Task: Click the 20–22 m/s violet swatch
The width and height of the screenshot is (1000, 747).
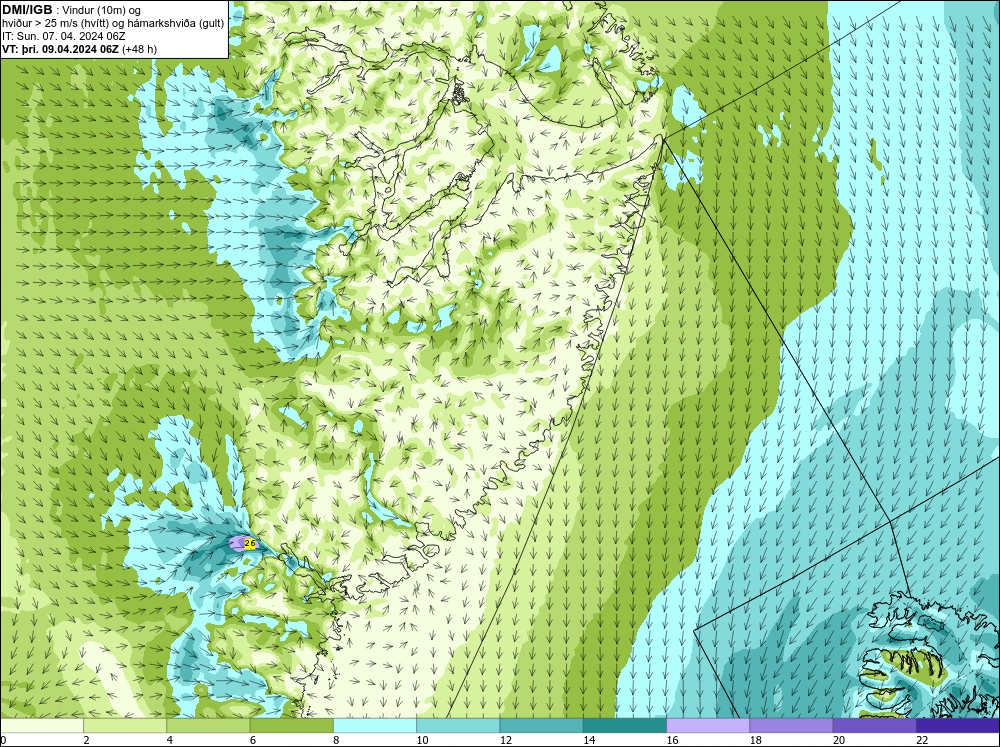Action: tap(874, 726)
